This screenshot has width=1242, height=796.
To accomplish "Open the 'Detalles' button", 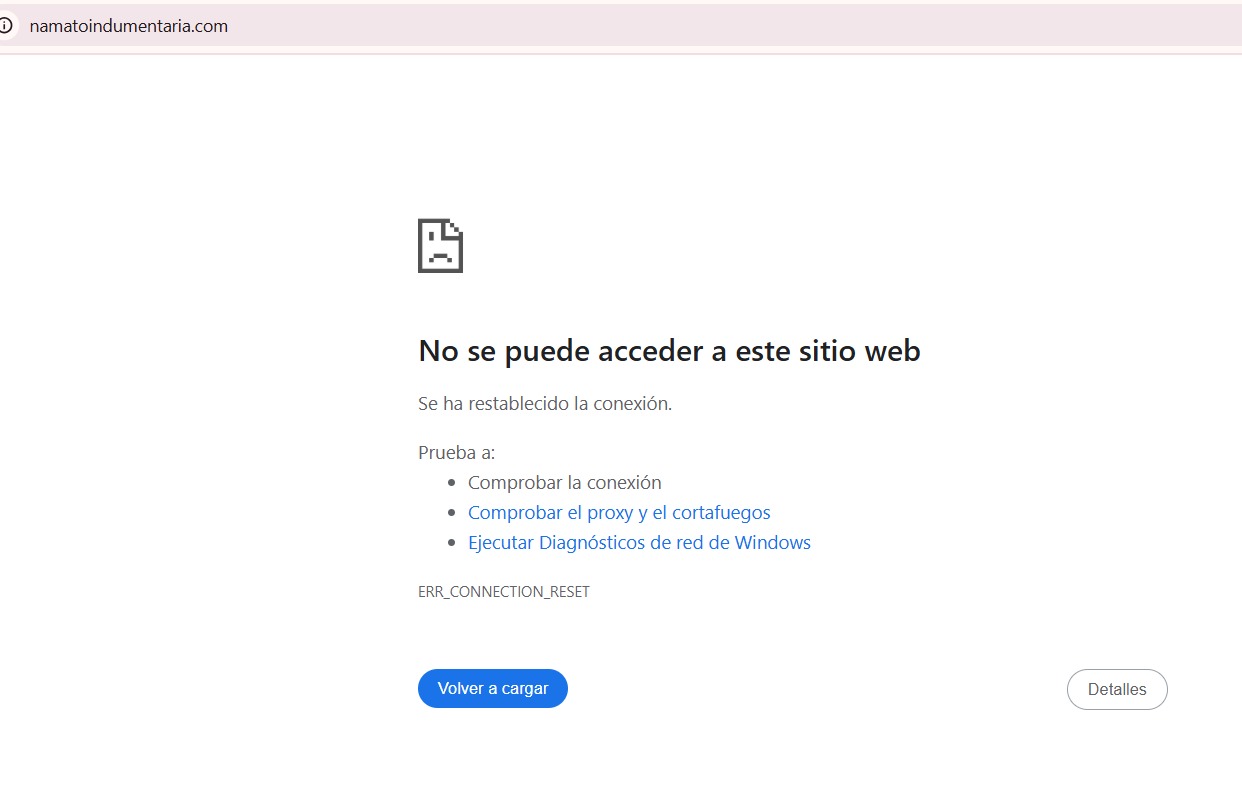I will coord(1117,689).
